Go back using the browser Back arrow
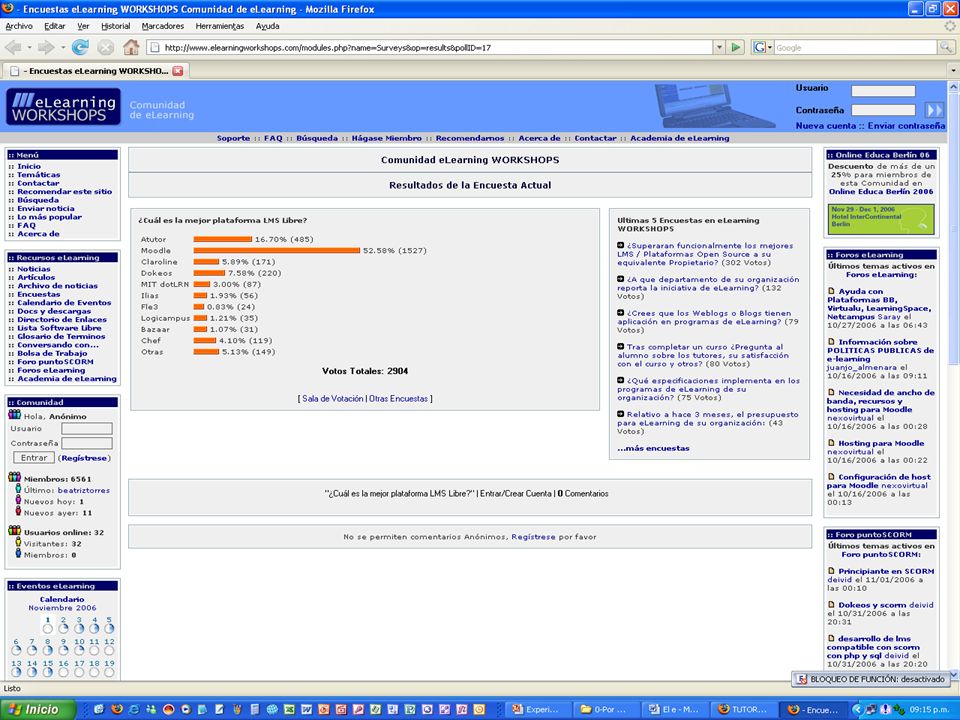The height and width of the screenshot is (720, 960). click(12, 47)
